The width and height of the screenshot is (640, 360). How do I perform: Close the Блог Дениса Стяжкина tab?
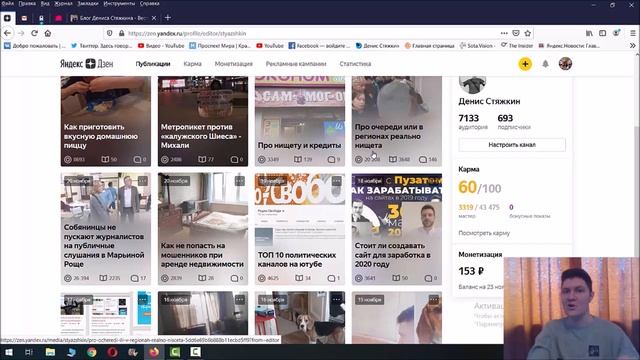click(x=154, y=18)
